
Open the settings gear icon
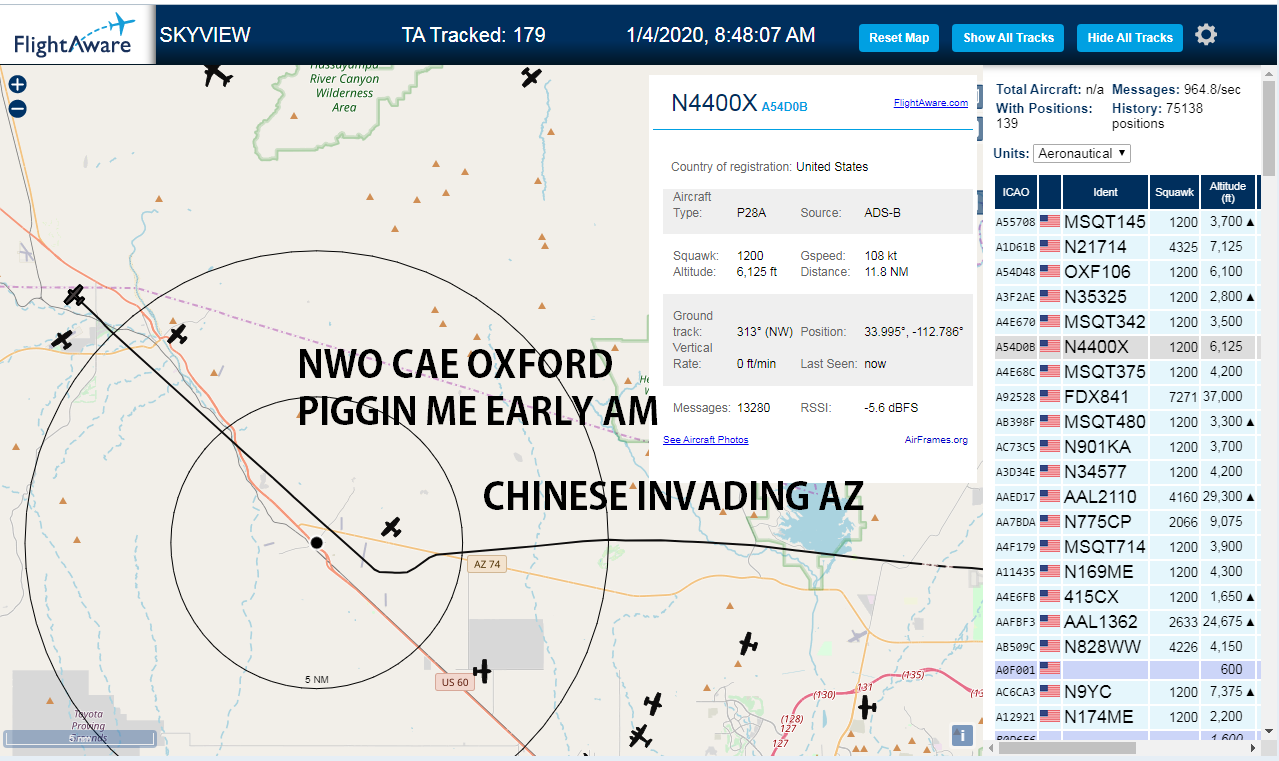[x=1206, y=35]
